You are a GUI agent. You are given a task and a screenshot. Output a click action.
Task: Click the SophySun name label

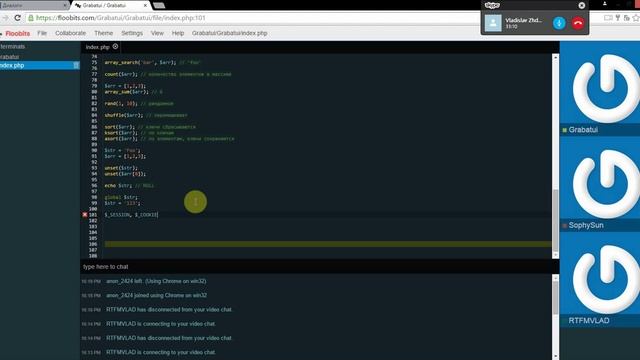click(586, 225)
